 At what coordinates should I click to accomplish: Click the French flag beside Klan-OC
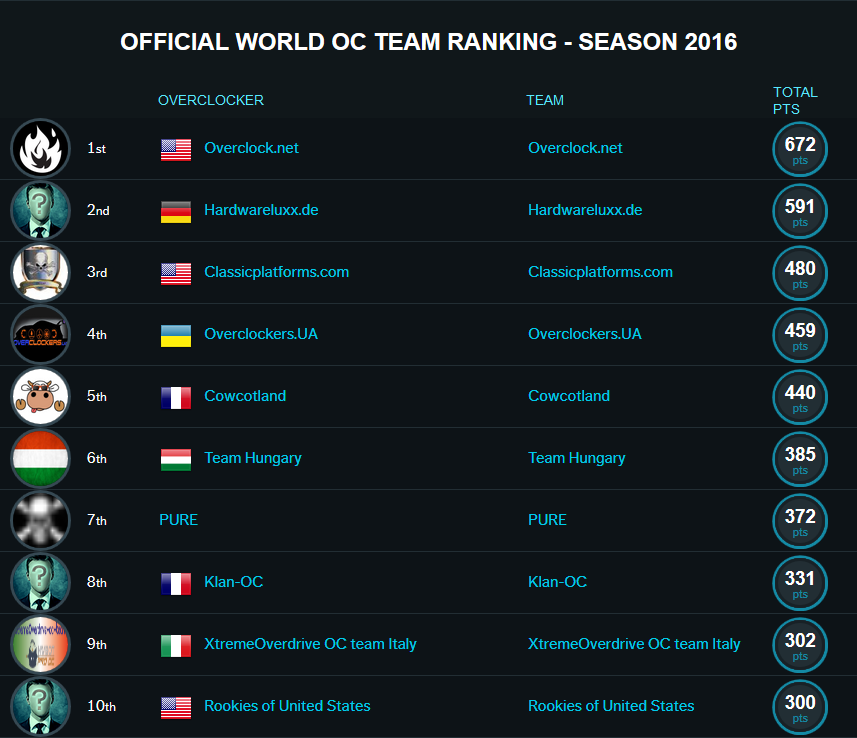coord(176,583)
